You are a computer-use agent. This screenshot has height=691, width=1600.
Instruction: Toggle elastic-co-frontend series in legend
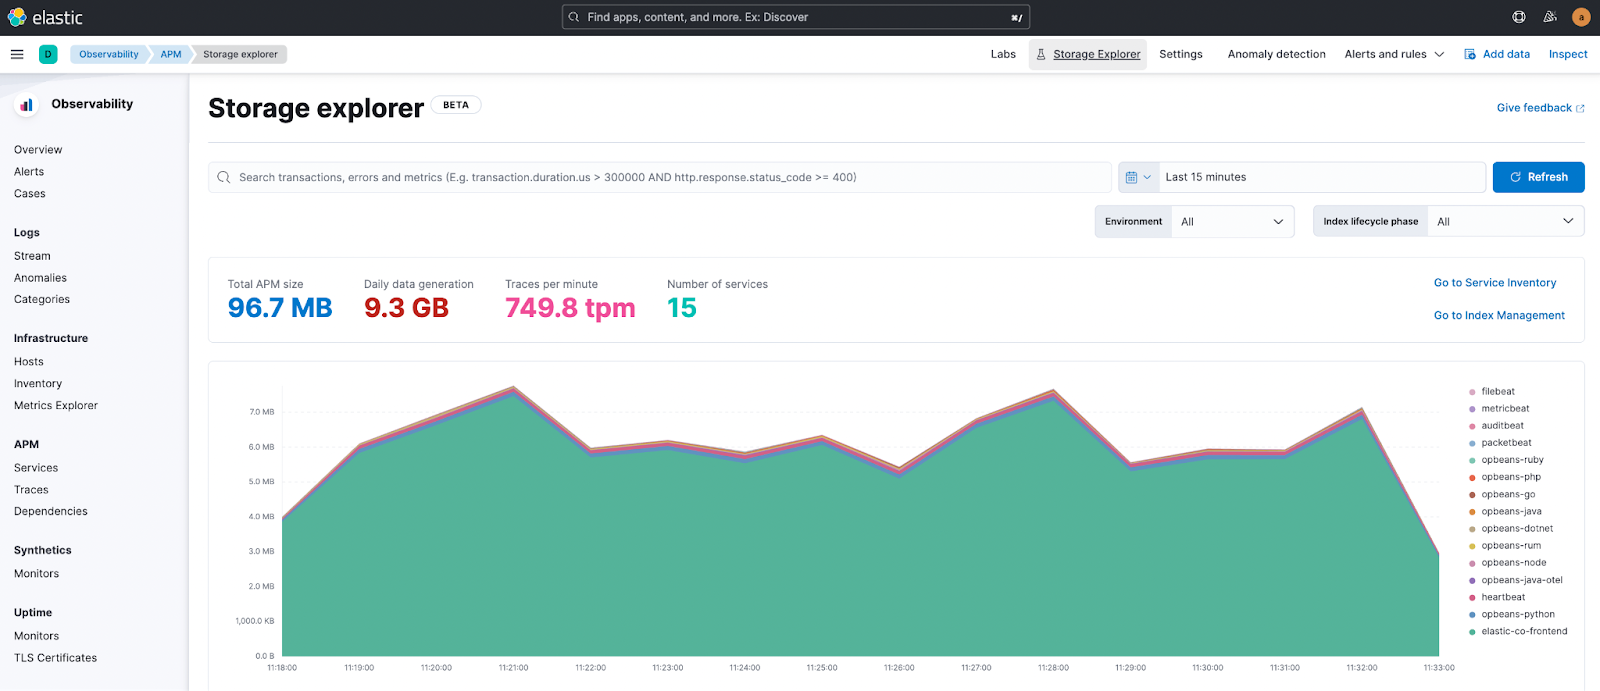(x=1524, y=632)
